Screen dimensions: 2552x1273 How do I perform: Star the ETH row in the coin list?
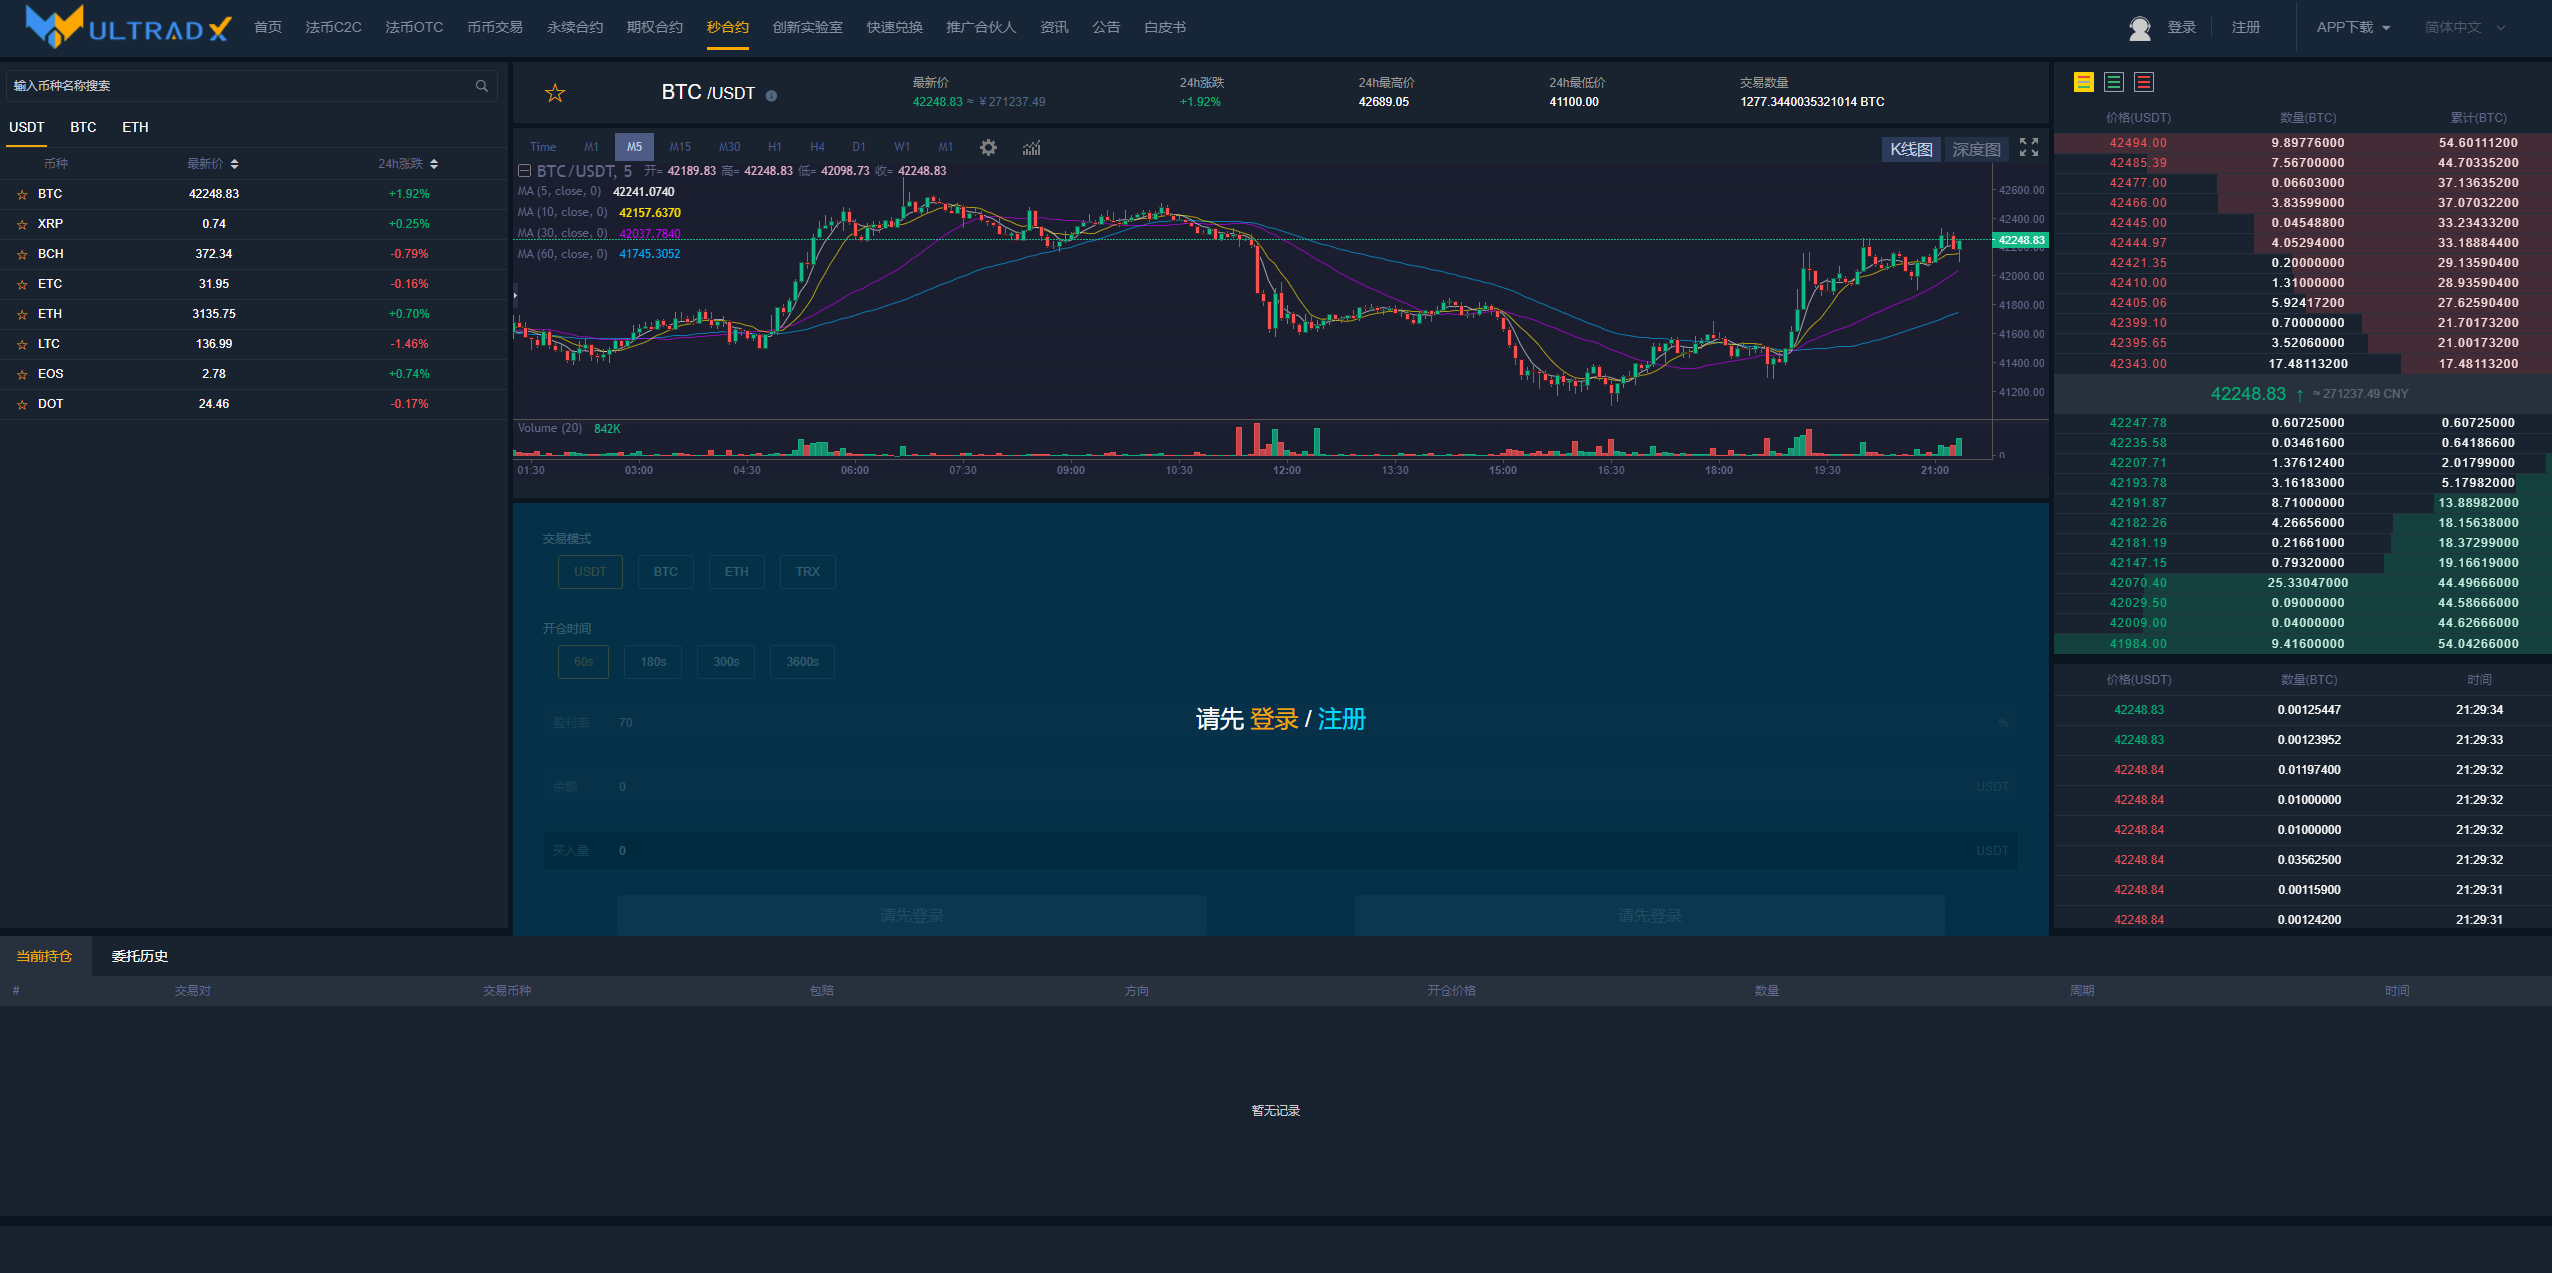pos(22,315)
